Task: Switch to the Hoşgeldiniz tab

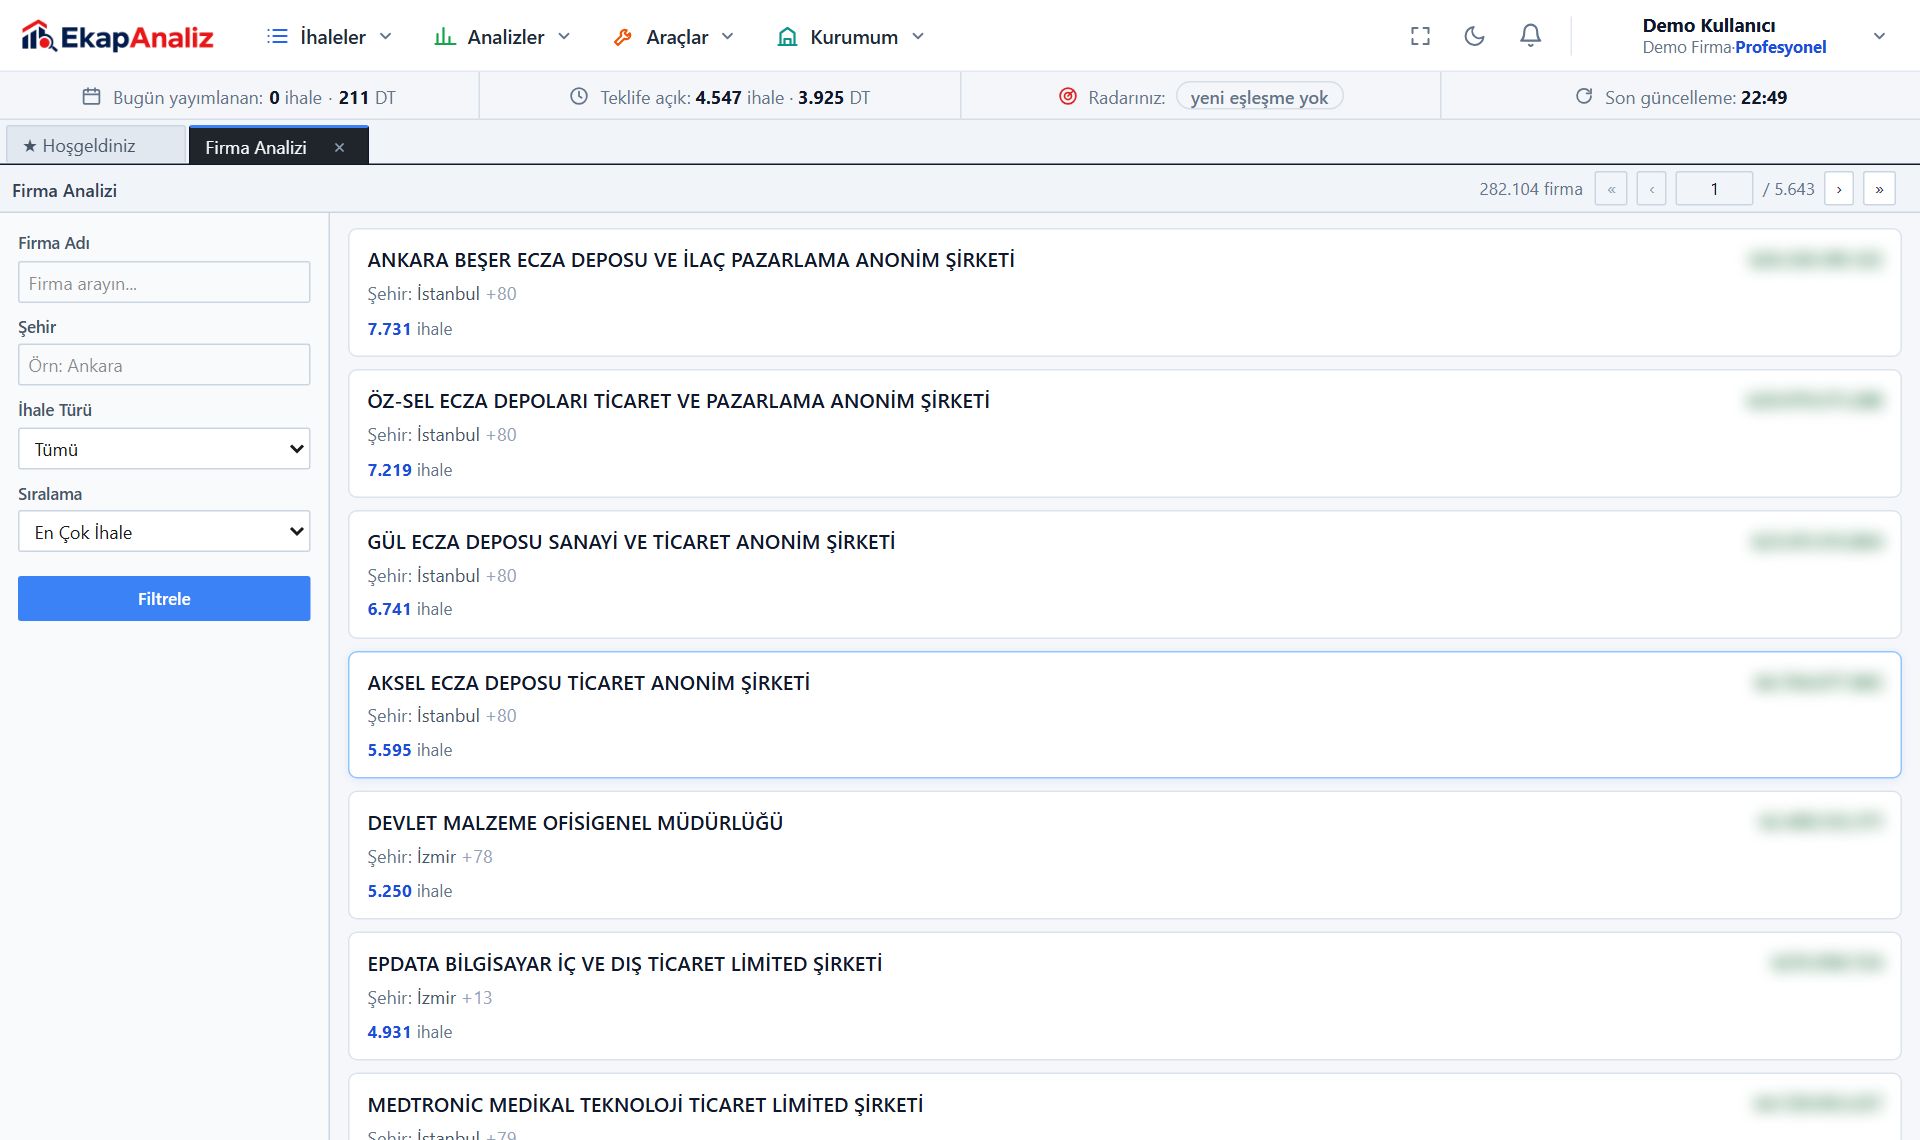Action: [95, 146]
